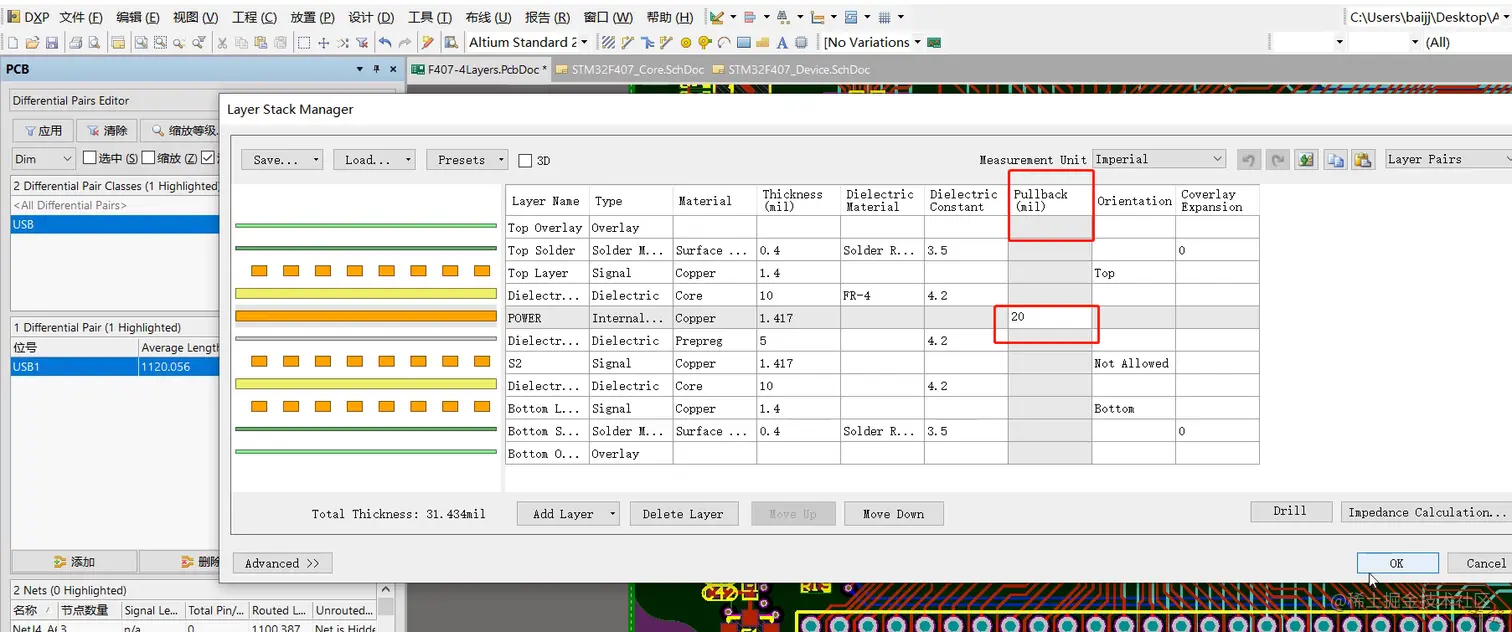1512x632 pixels.
Task: Open the 编辑 (E) menu
Action: click(x=138, y=17)
